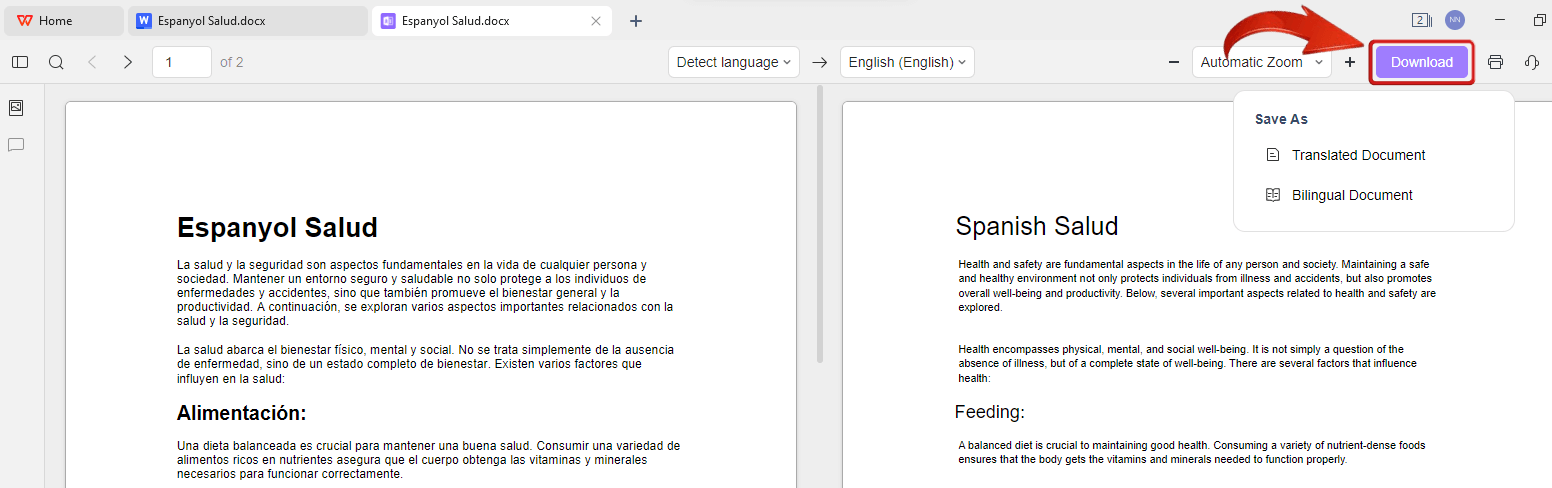Screen dimensions: 1552x488
Task: Go to the previous page arrow
Action: click(x=92, y=62)
